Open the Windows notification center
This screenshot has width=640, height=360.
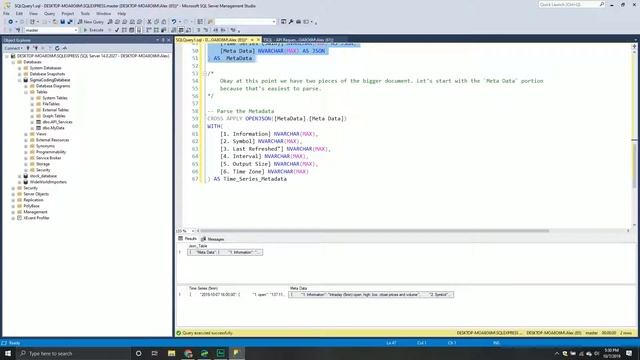click(x=629, y=353)
